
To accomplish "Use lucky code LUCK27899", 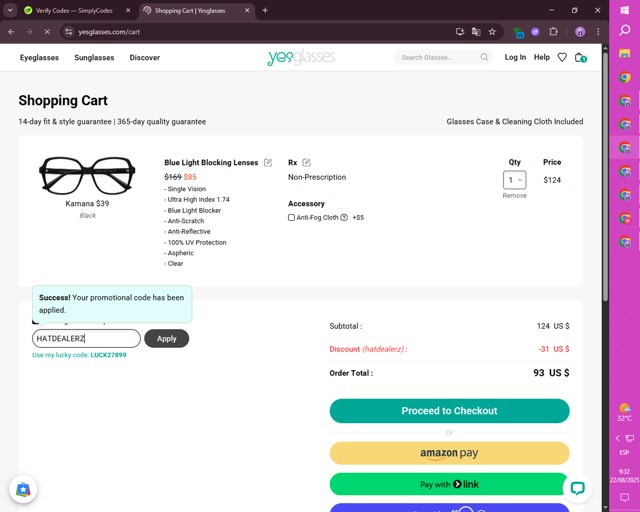I will (108, 355).
